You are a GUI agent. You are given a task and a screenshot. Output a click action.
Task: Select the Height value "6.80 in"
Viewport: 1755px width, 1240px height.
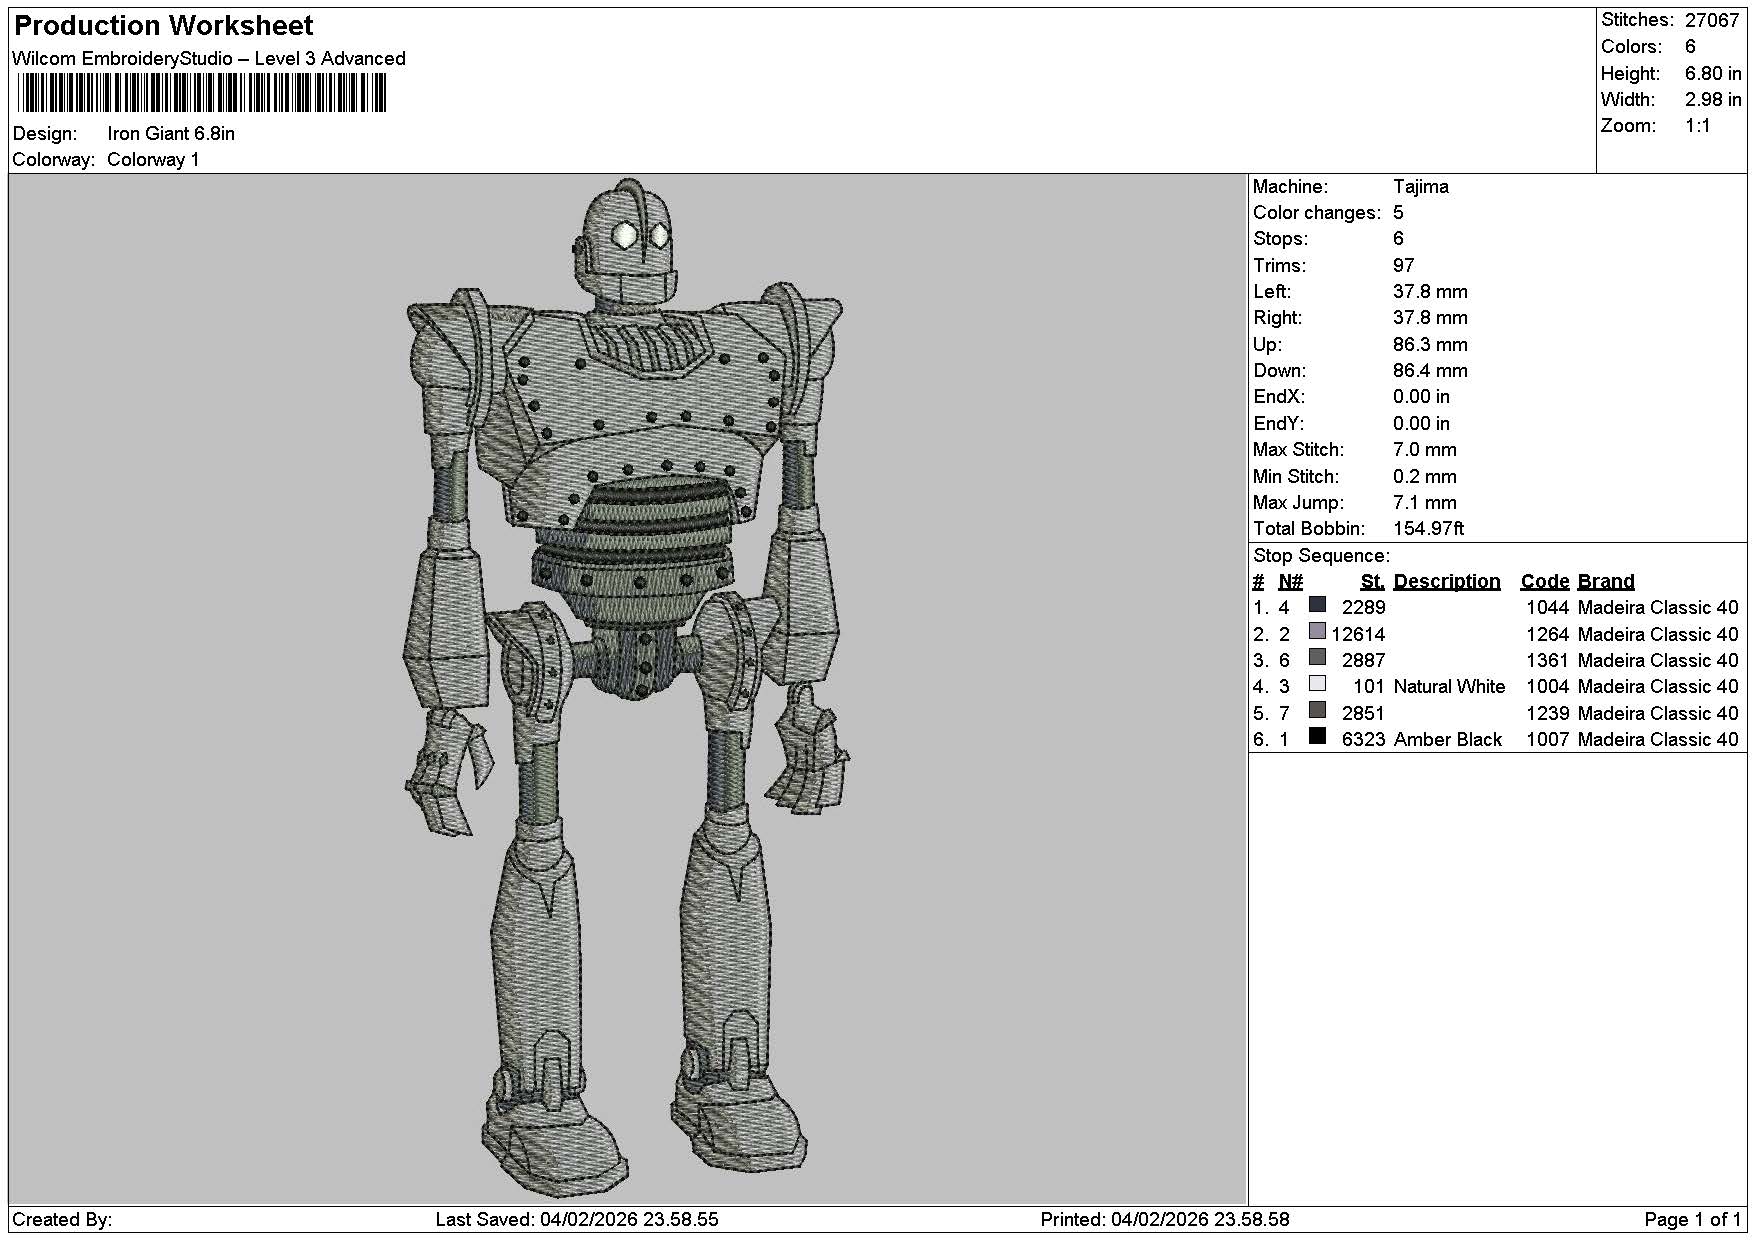point(1713,74)
